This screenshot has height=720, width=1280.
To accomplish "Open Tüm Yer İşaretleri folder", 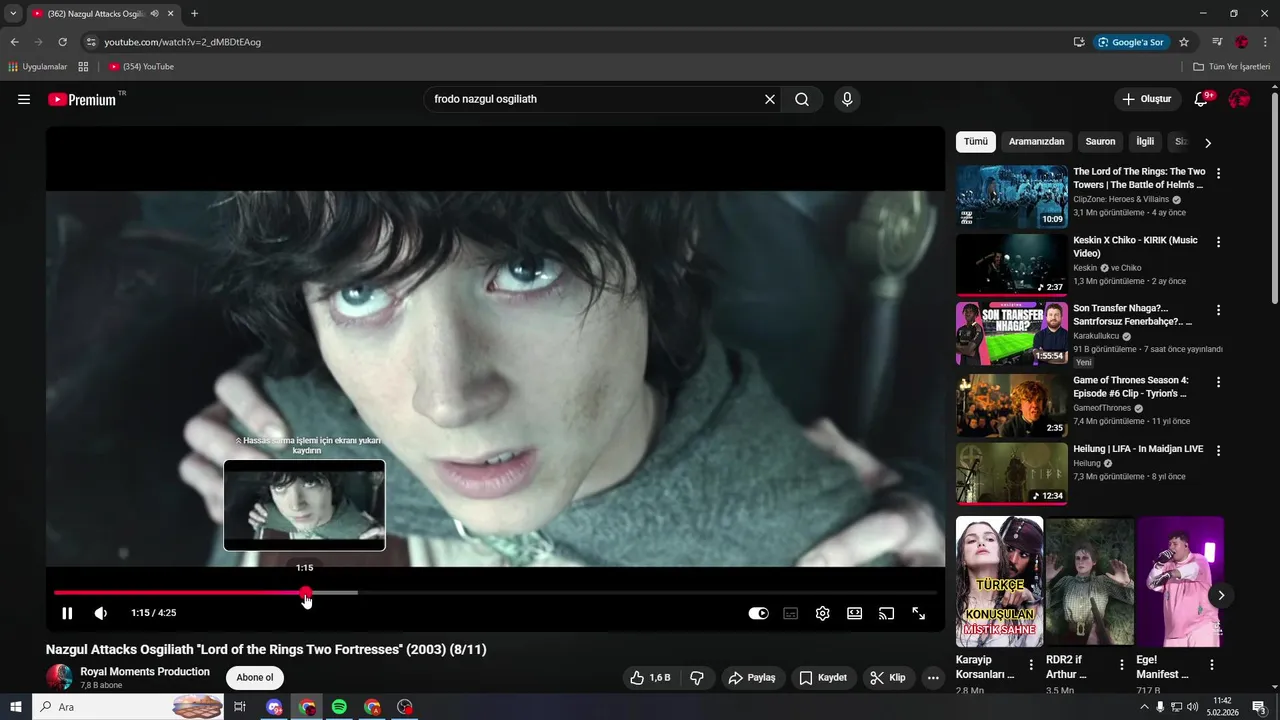I will [1232, 67].
